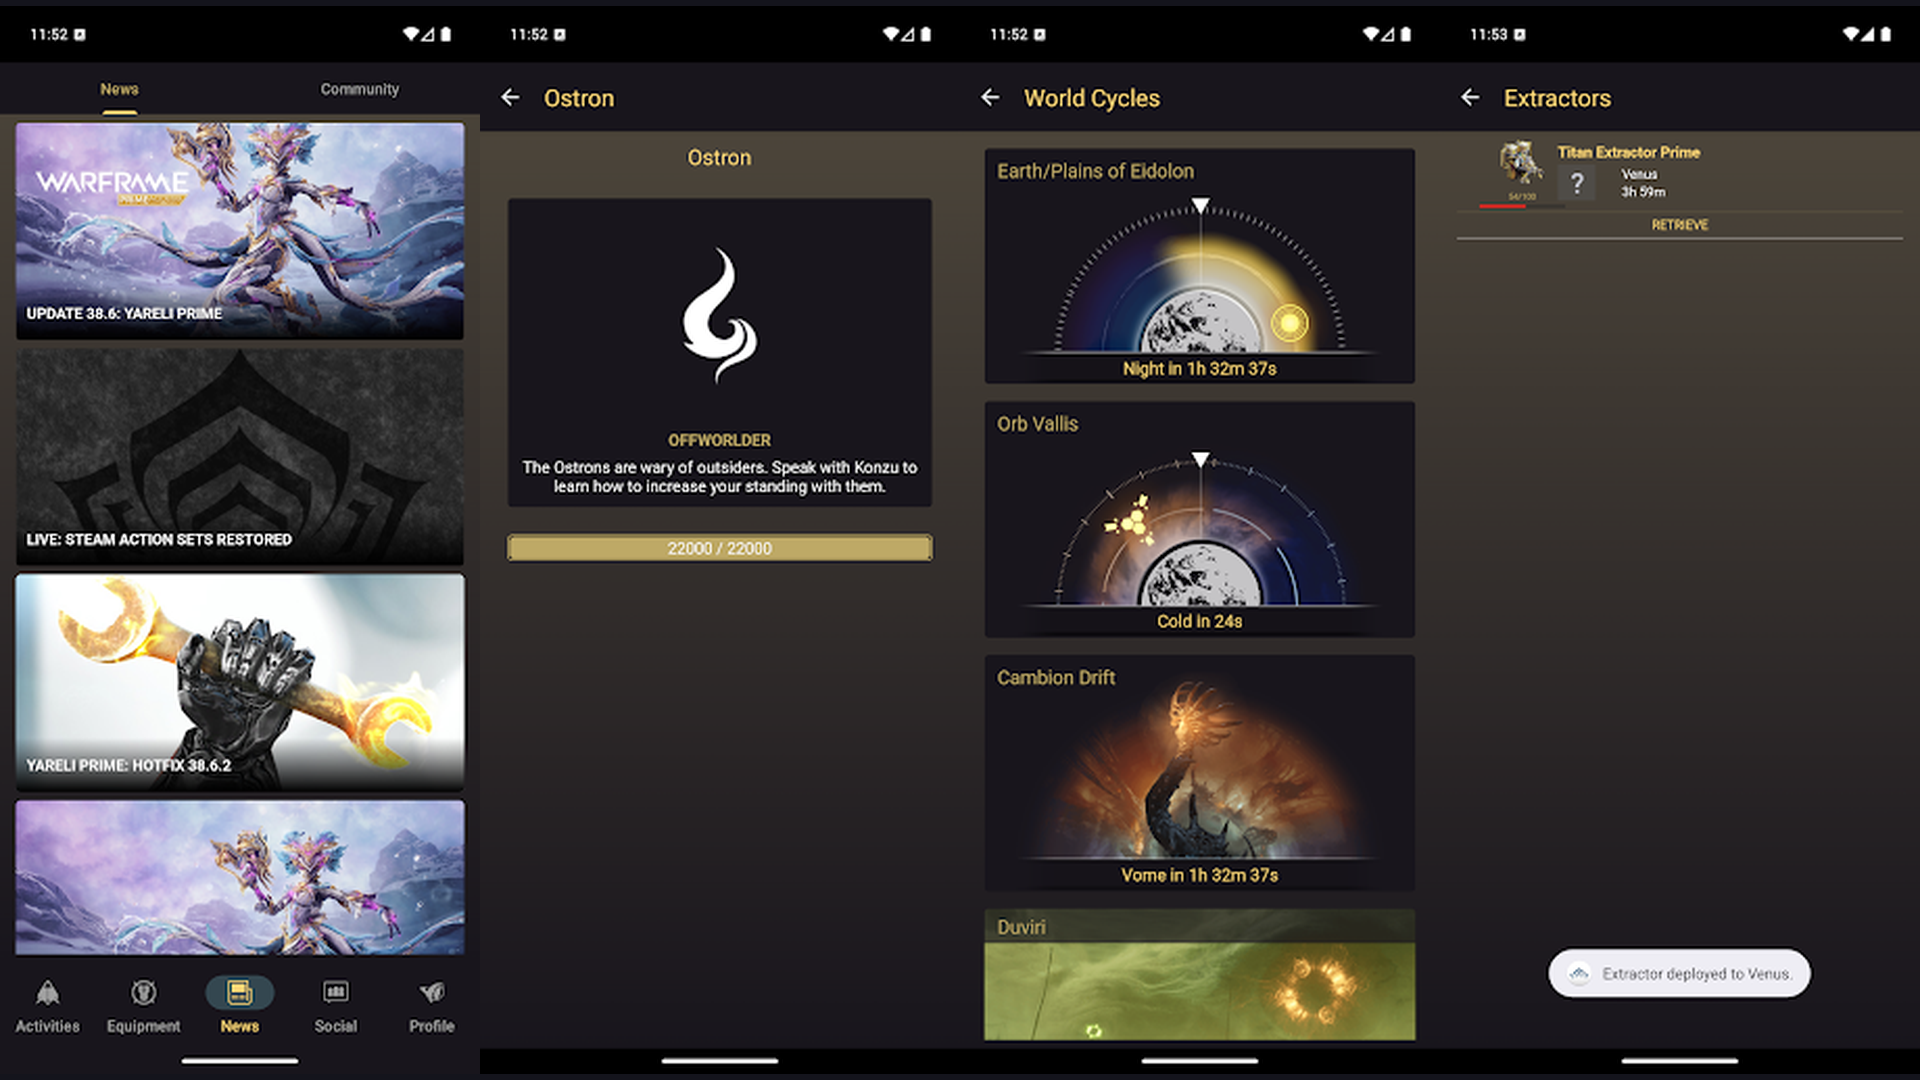Tap the Titan Extractor Prime icon
This screenshot has height=1080, width=1920.
tap(1521, 164)
